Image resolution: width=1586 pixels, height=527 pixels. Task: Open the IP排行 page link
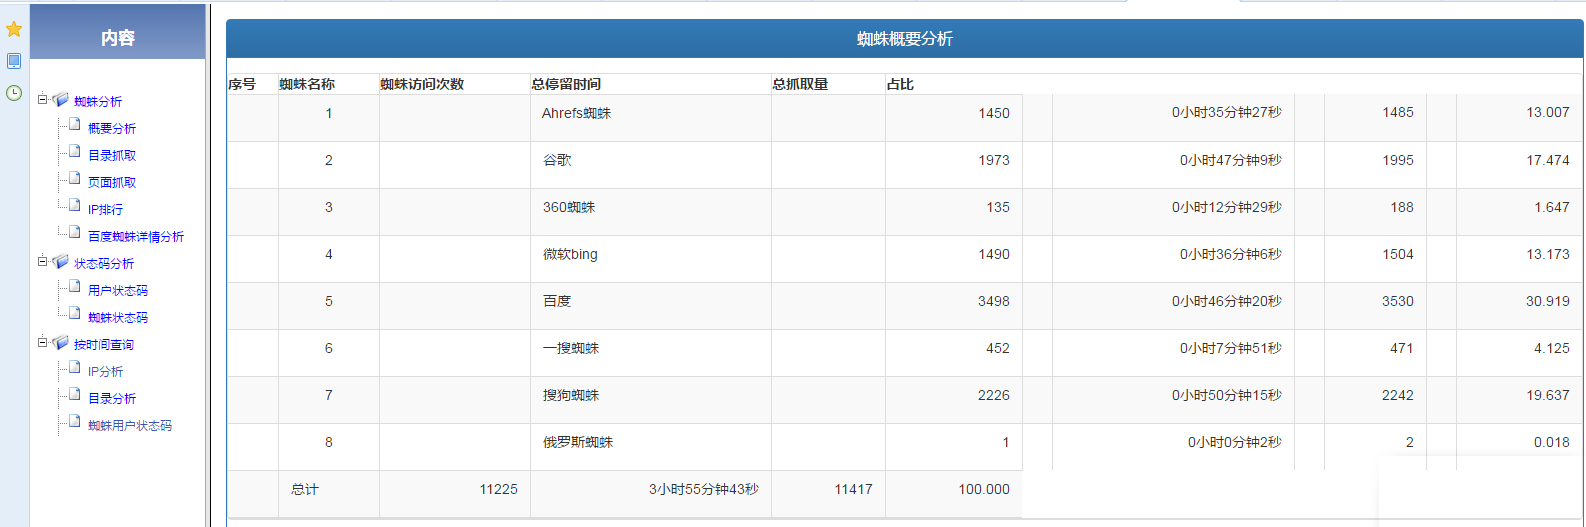(106, 210)
